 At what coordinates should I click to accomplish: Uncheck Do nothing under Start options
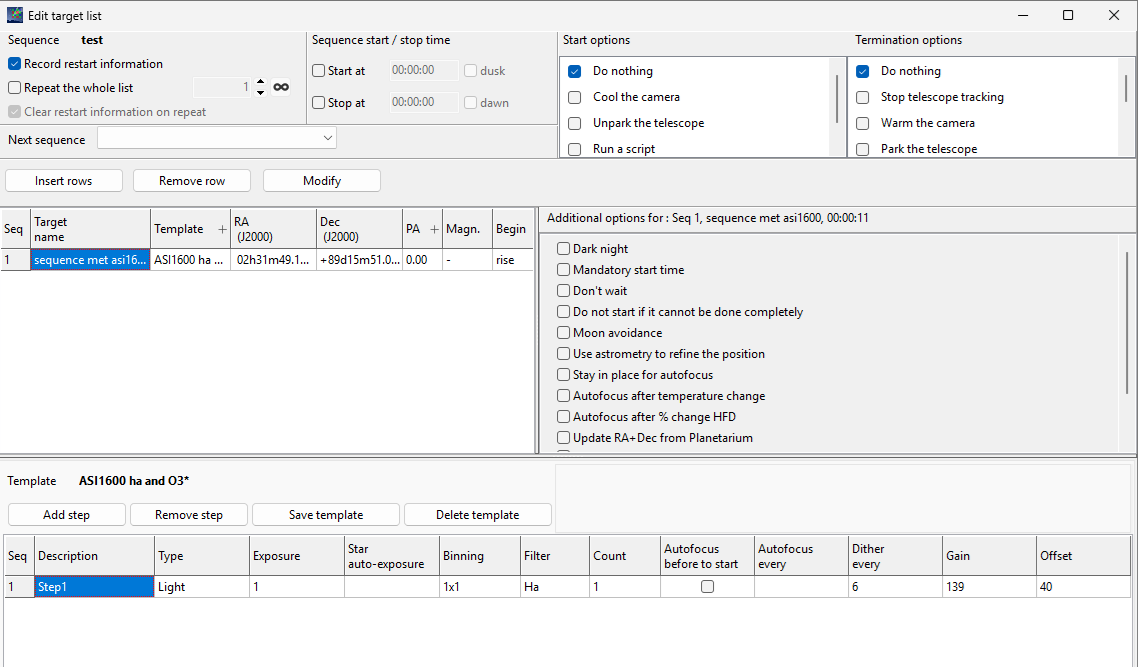575,71
